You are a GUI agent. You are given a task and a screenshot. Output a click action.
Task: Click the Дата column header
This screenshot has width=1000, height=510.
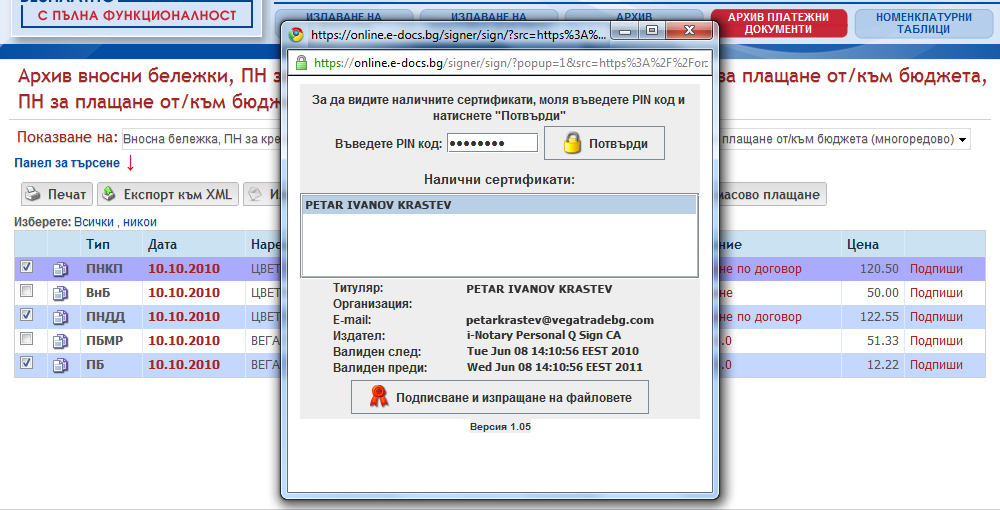pos(162,244)
